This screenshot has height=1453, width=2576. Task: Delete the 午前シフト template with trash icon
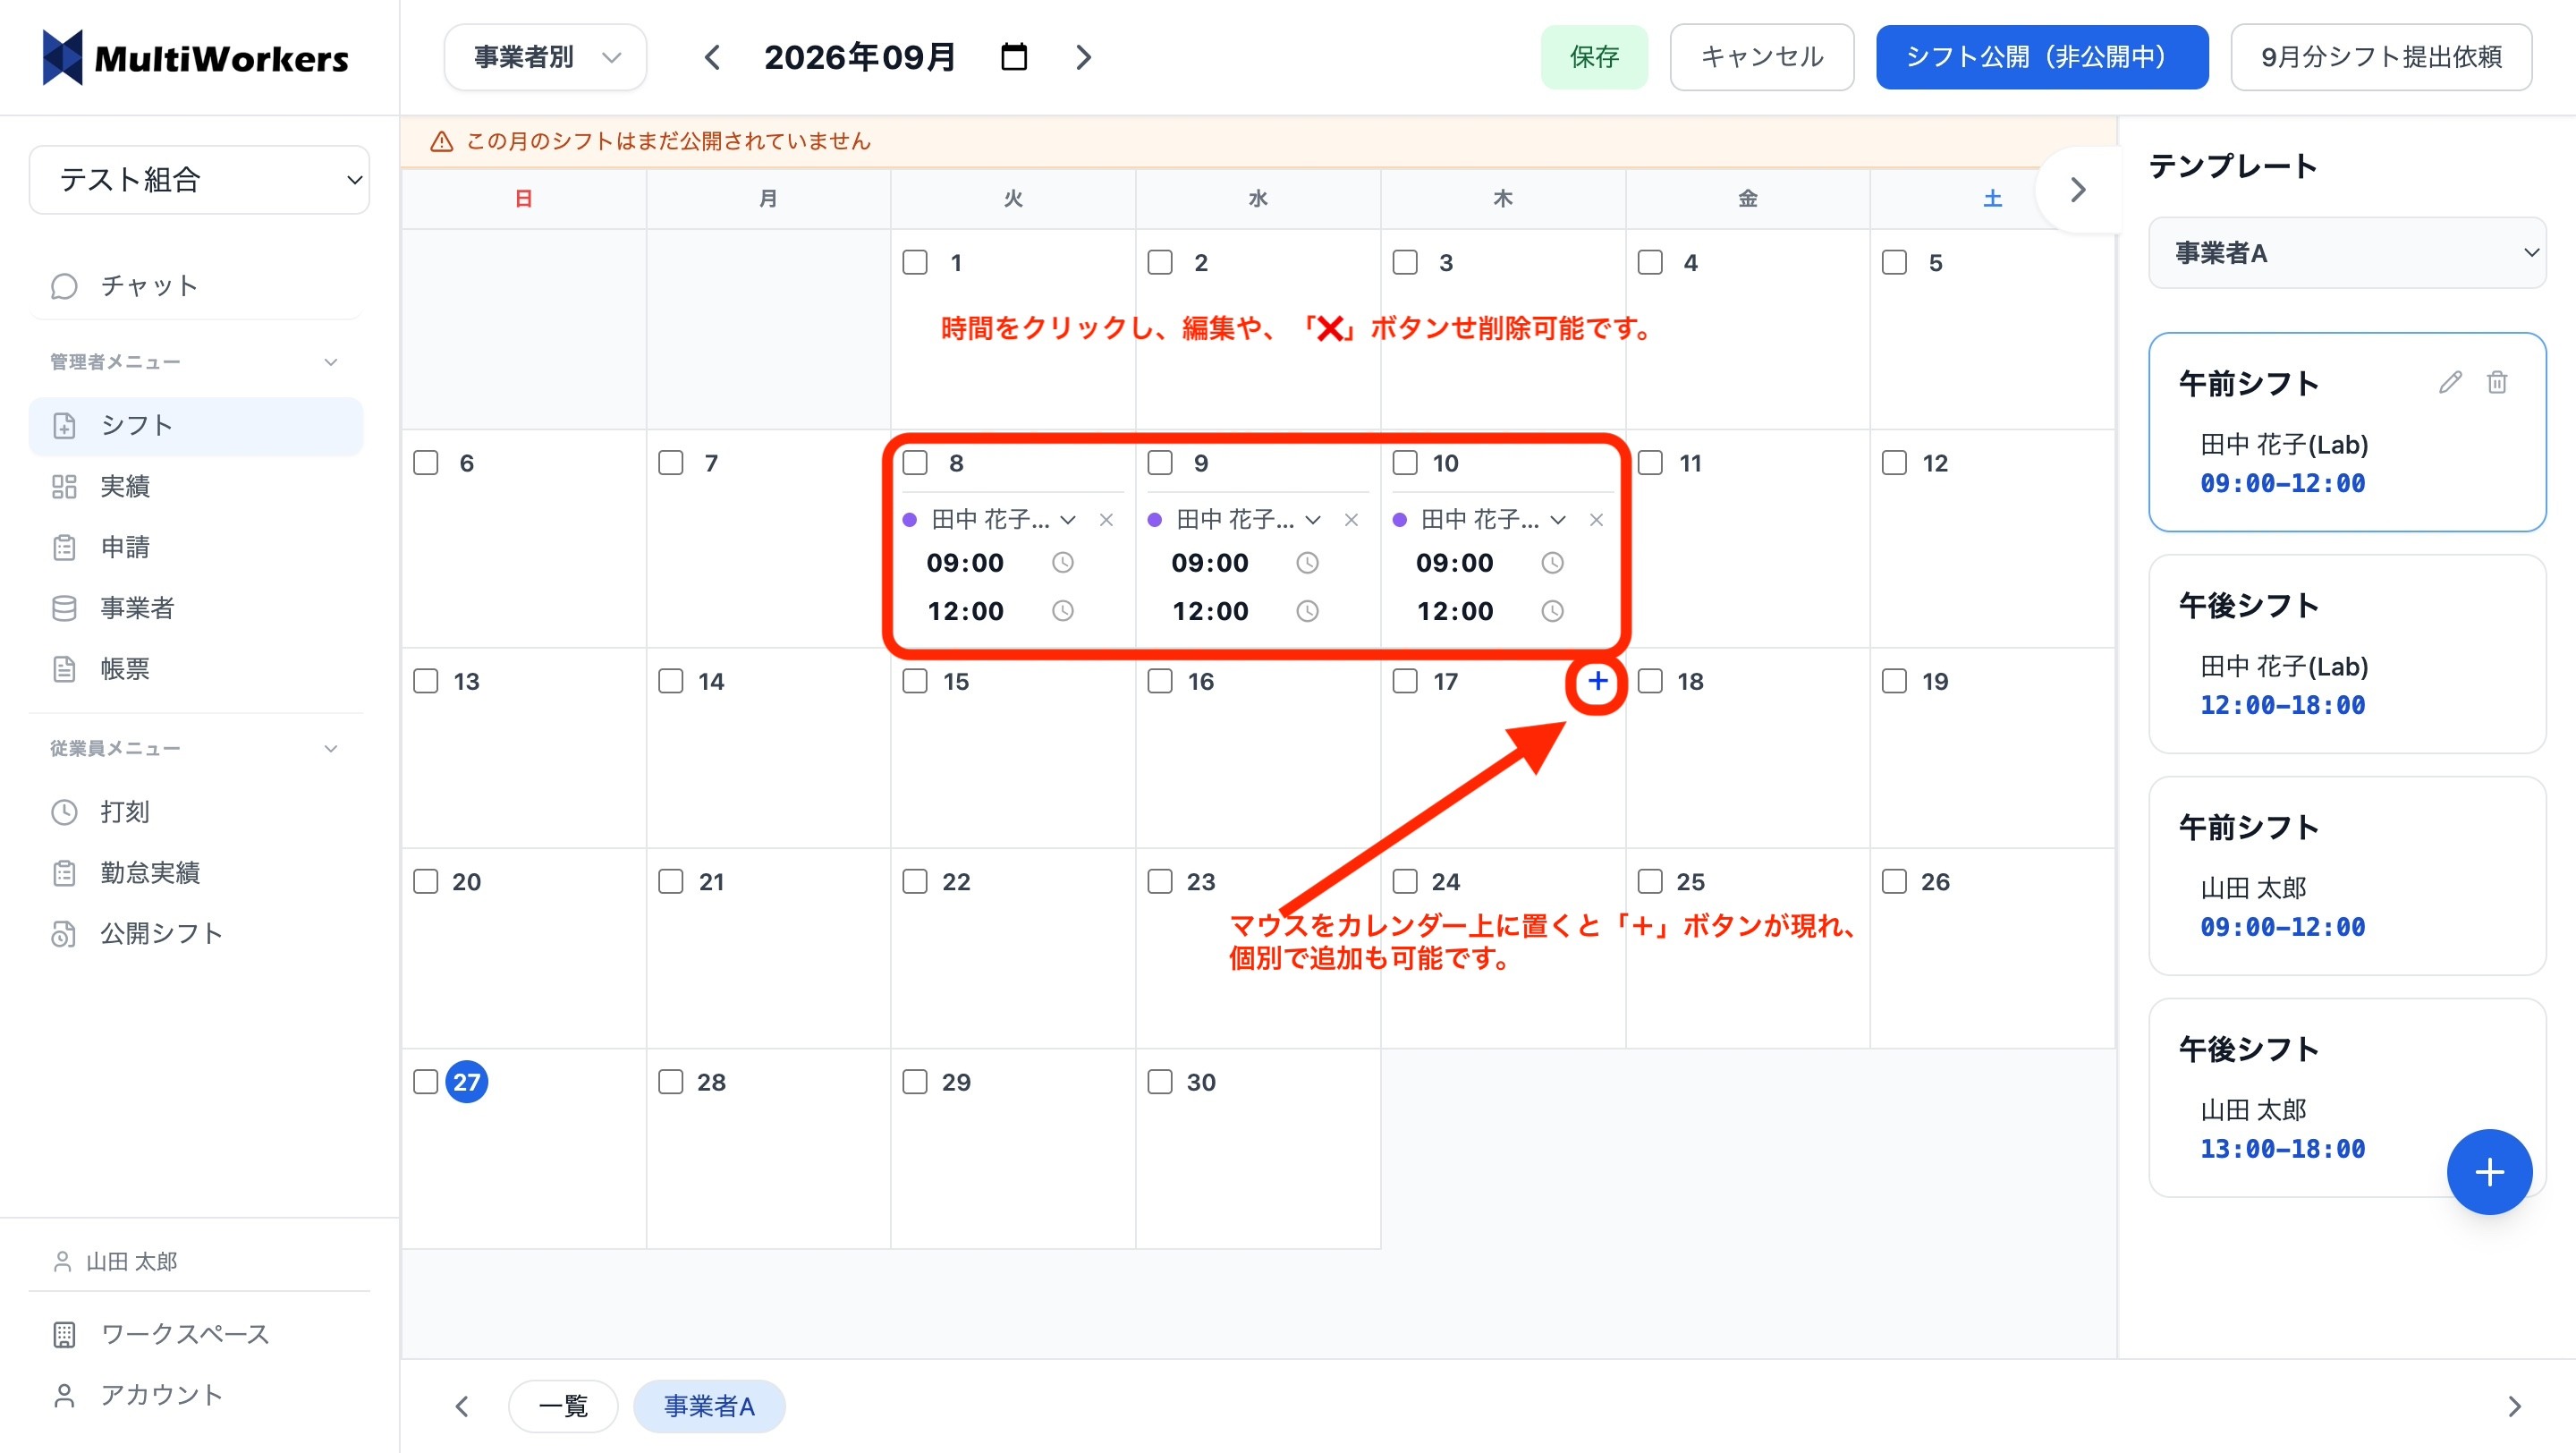click(x=2497, y=382)
